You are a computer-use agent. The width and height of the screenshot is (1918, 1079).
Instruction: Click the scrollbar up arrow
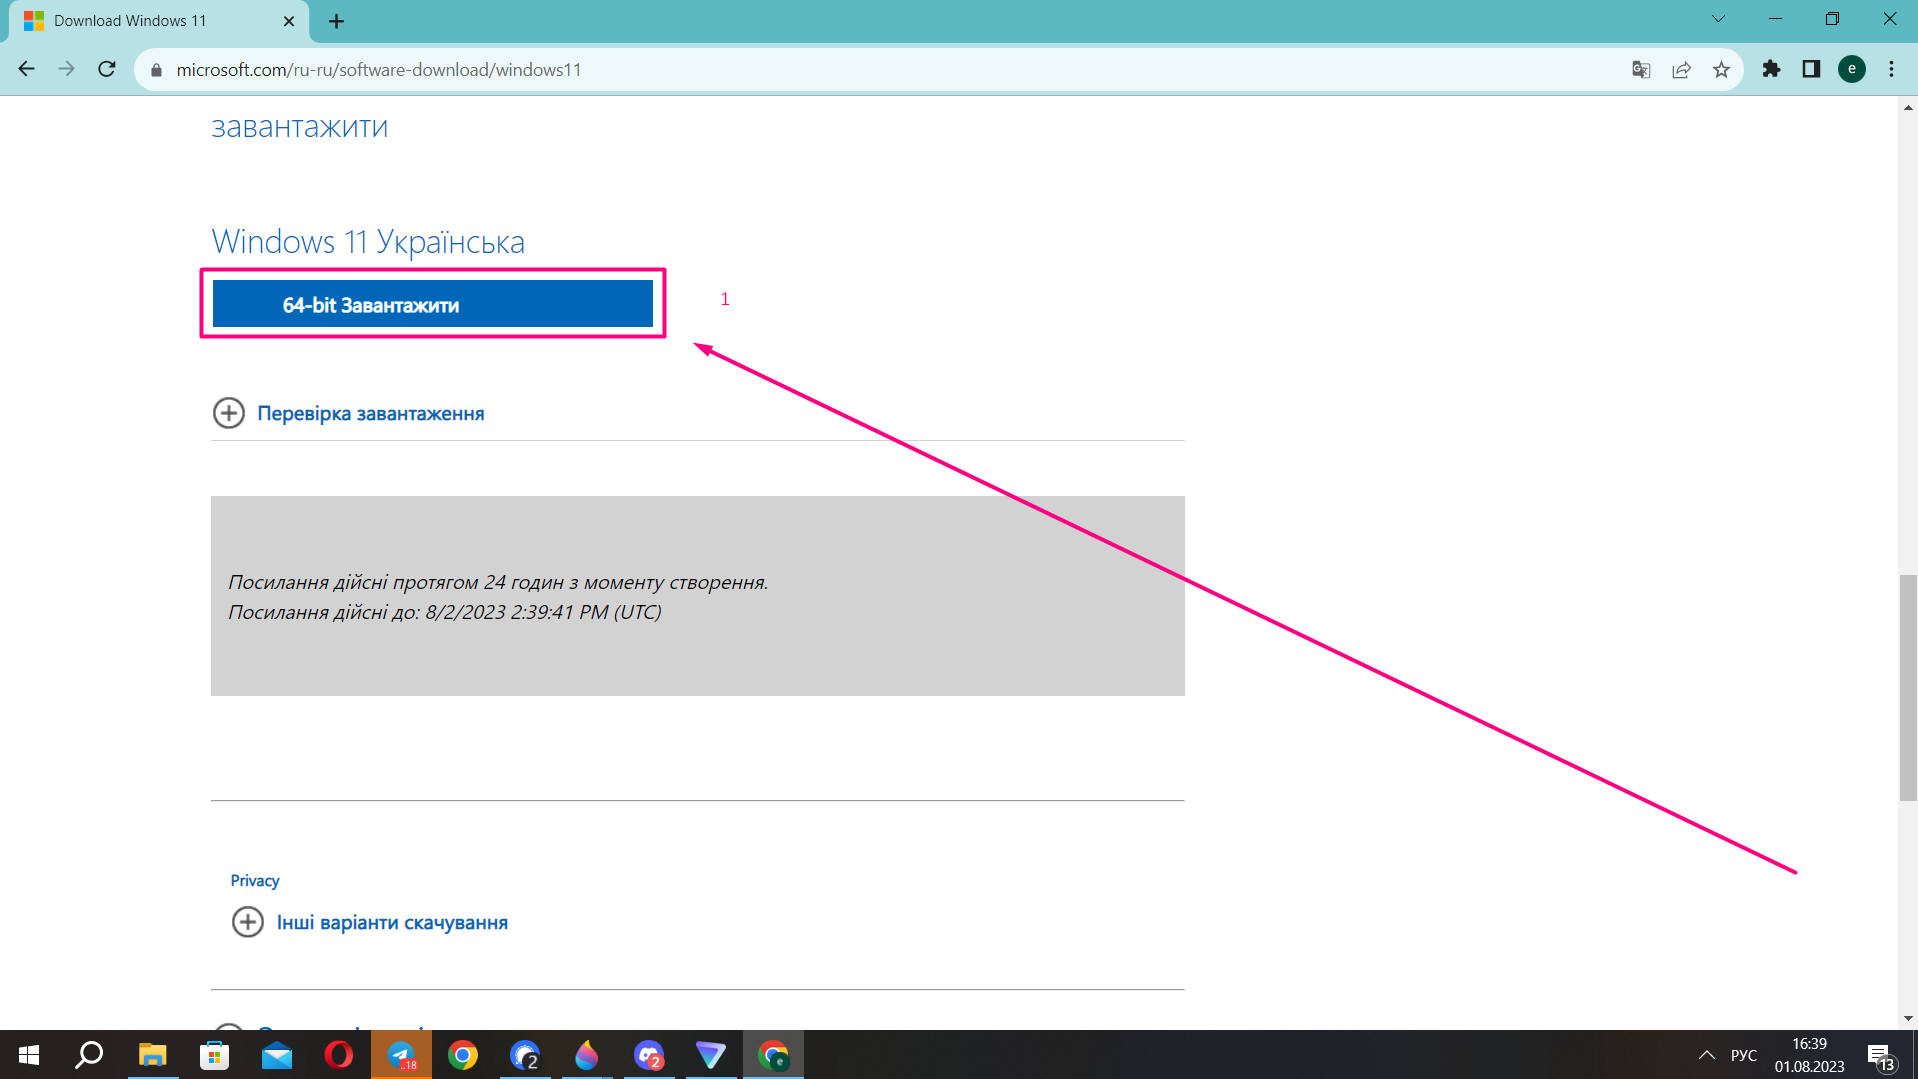tap(1908, 107)
